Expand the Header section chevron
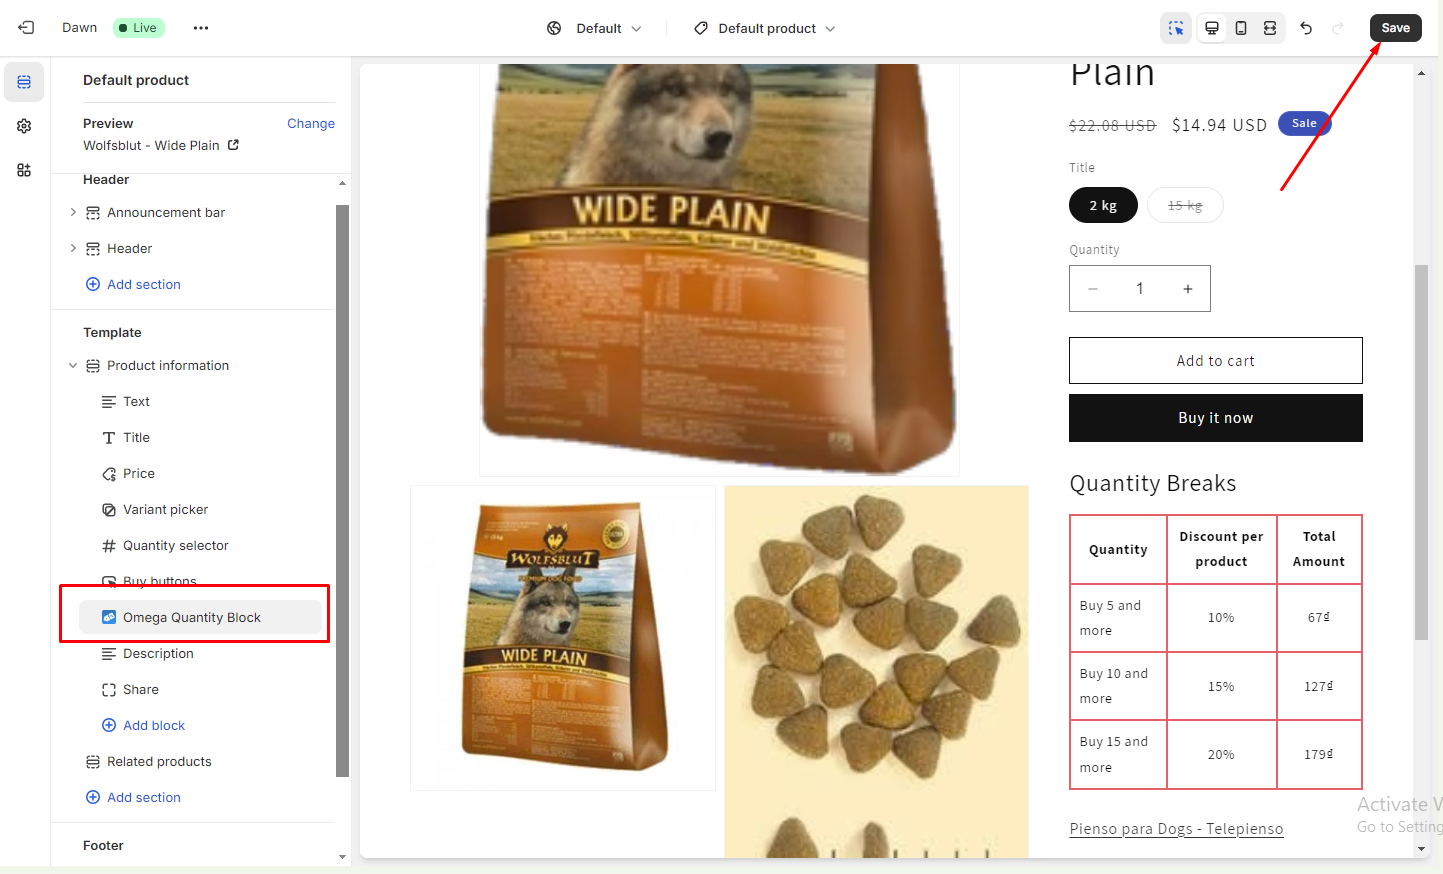 tap(73, 248)
